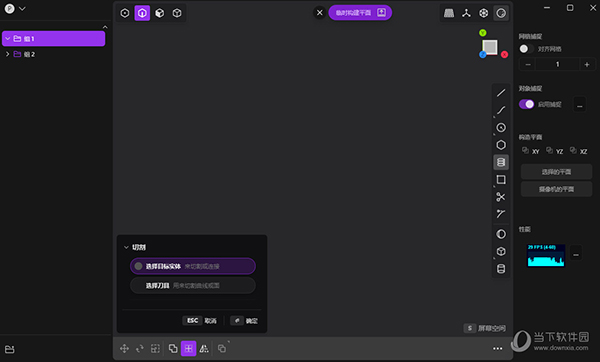Select the Rectangle tool

point(501,179)
